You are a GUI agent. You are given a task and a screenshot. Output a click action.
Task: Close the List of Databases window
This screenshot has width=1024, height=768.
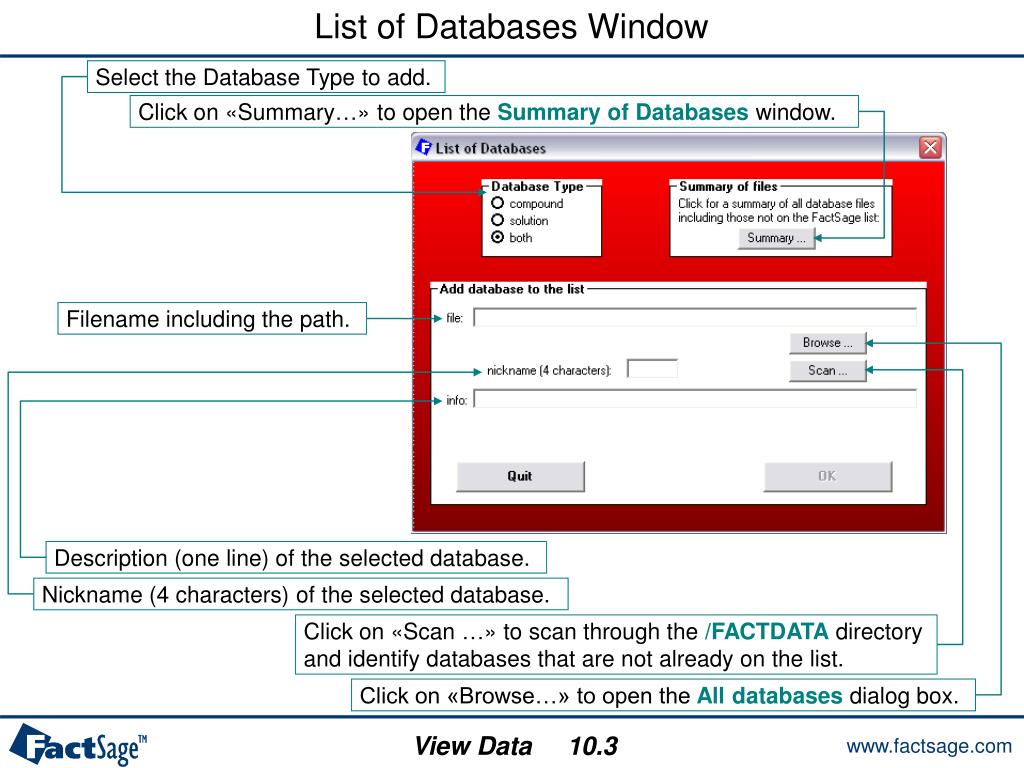click(930, 148)
